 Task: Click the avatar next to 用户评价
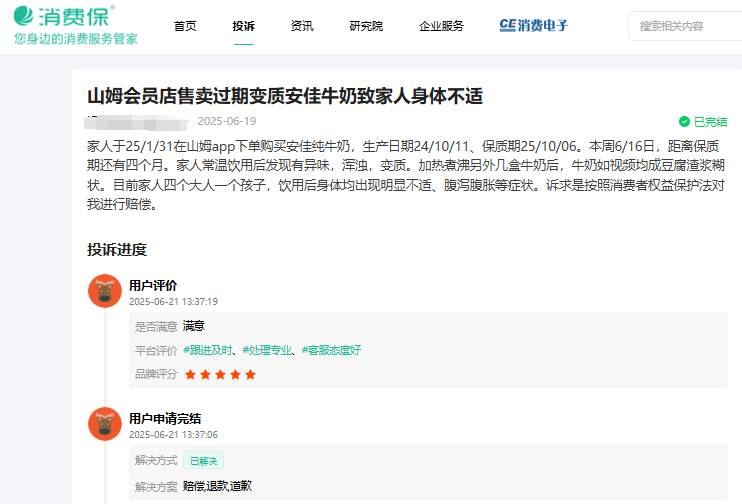coord(105,291)
